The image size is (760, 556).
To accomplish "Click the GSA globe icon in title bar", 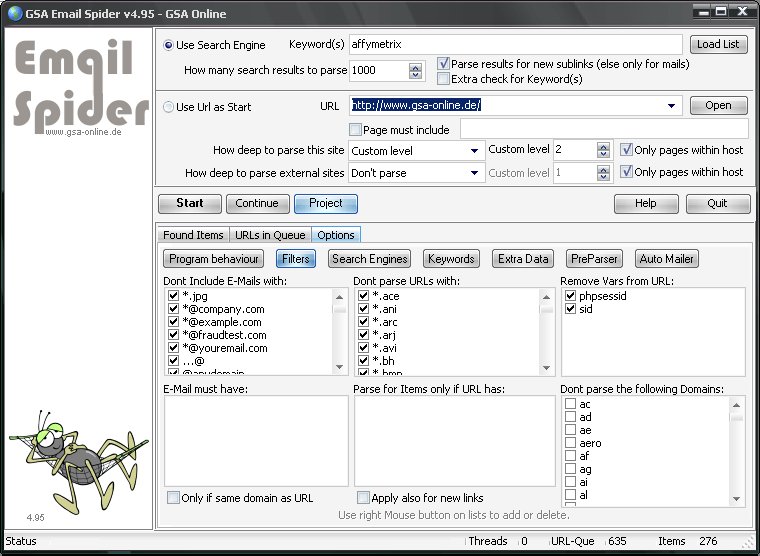I will point(15,13).
